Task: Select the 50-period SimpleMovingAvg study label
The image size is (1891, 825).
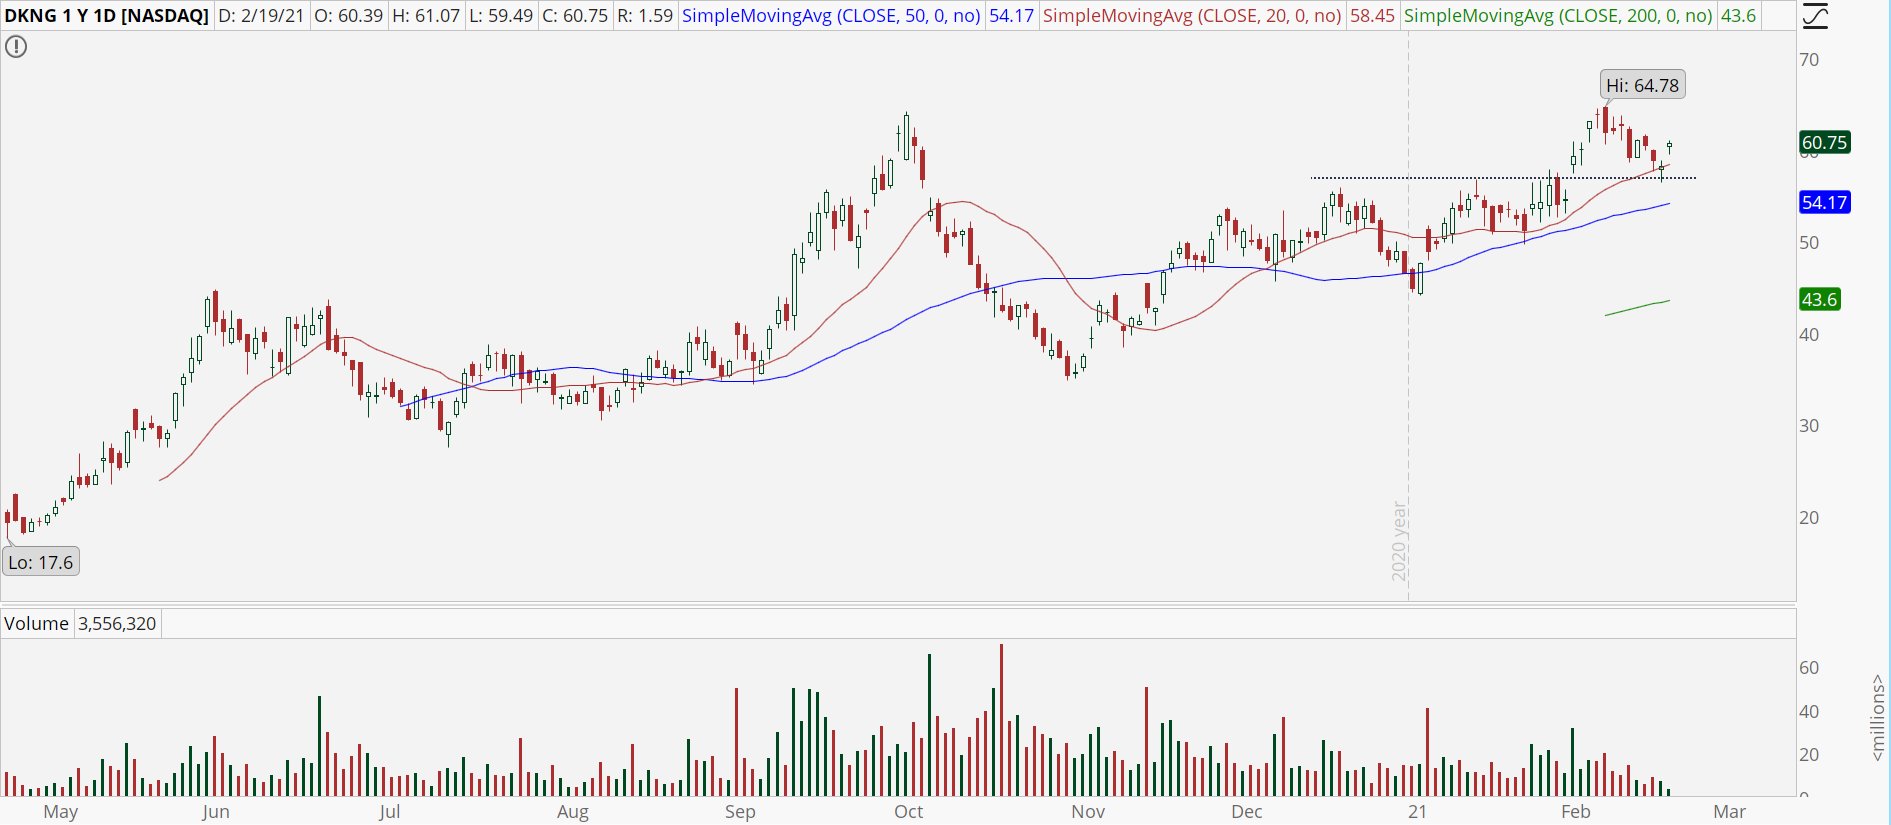Action: 831,16
